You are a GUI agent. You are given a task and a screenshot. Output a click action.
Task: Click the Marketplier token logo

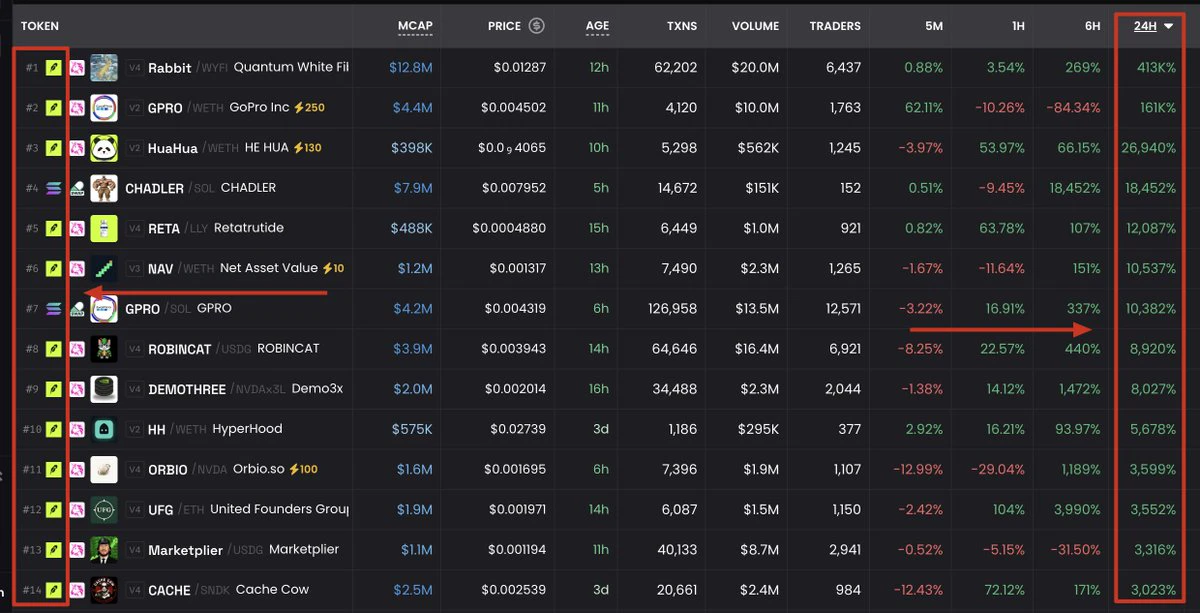click(104, 549)
